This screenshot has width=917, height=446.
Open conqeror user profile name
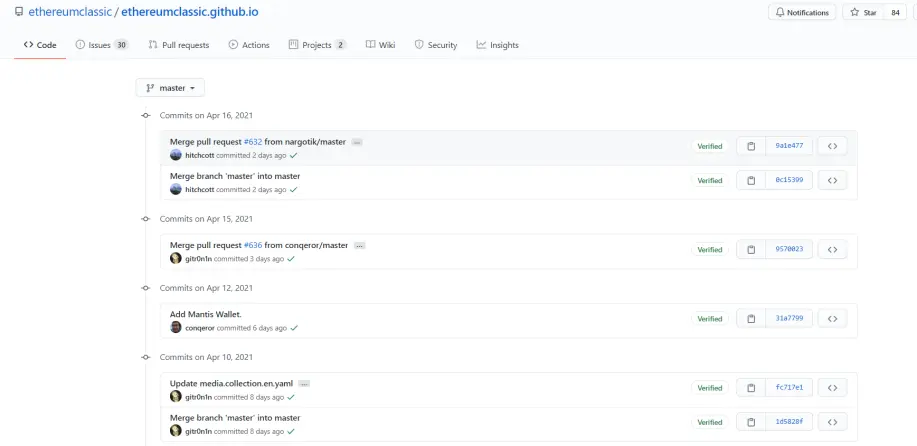coord(200,328)
